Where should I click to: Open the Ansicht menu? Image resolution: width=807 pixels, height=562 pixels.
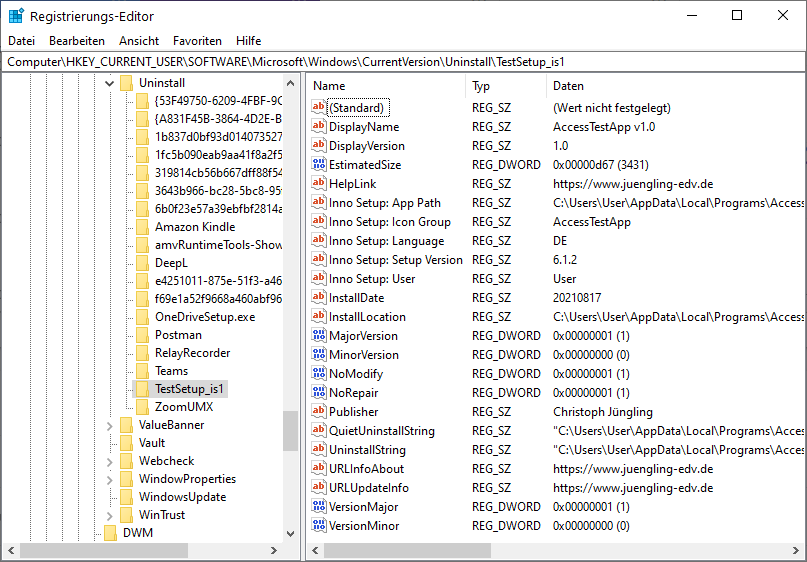point(139,41)
